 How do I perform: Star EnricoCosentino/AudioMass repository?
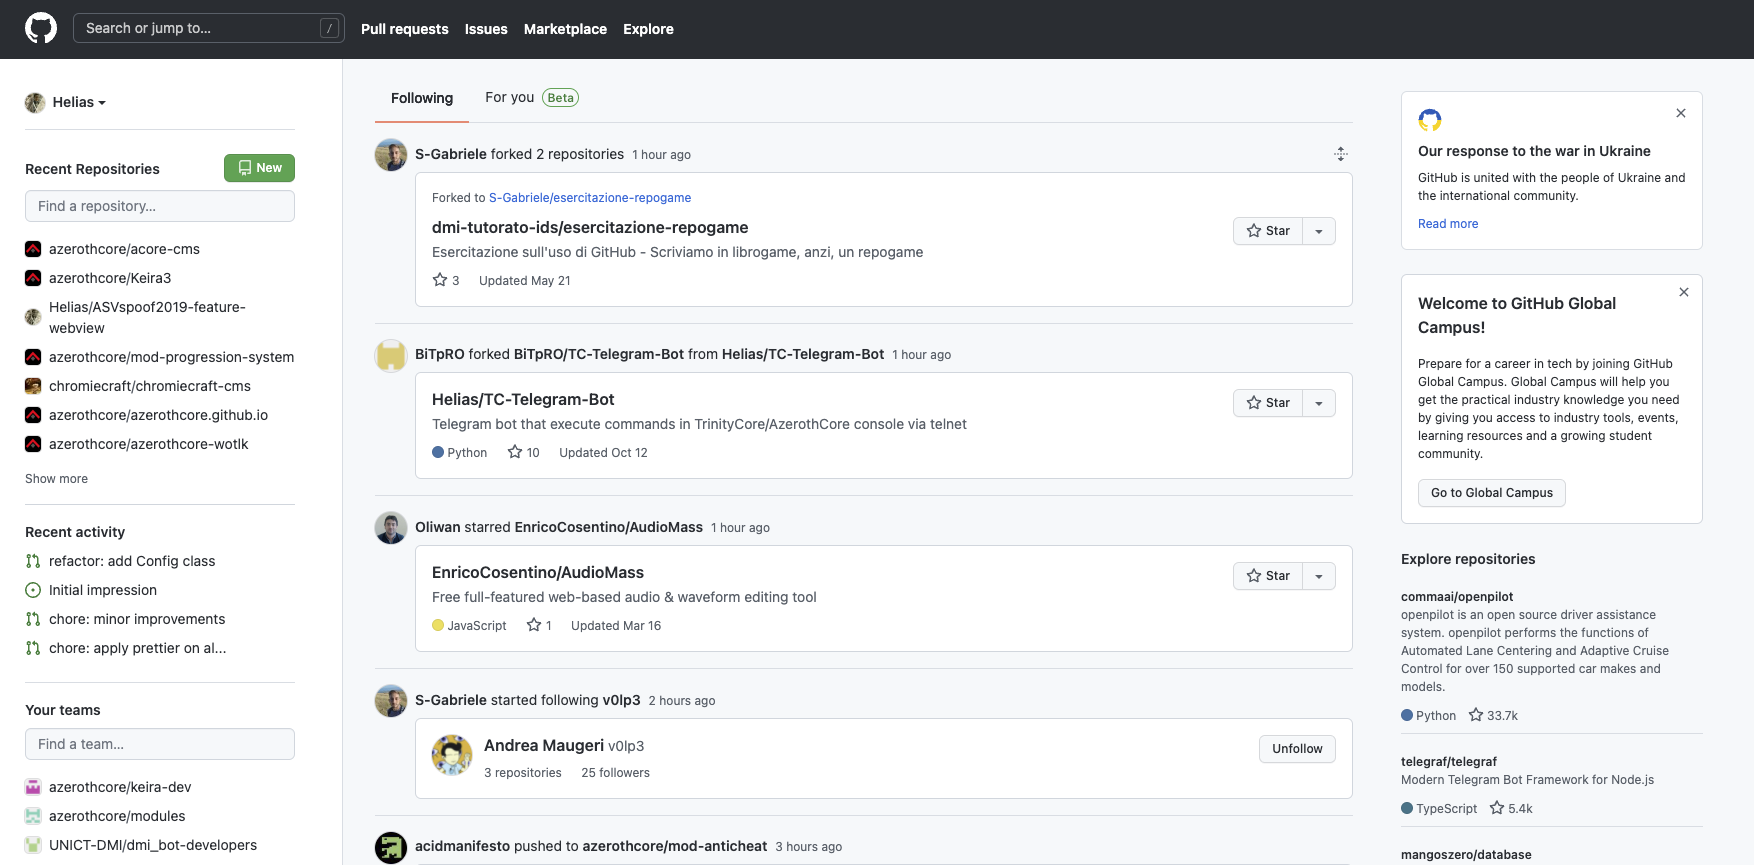(x=1268, y=576)
